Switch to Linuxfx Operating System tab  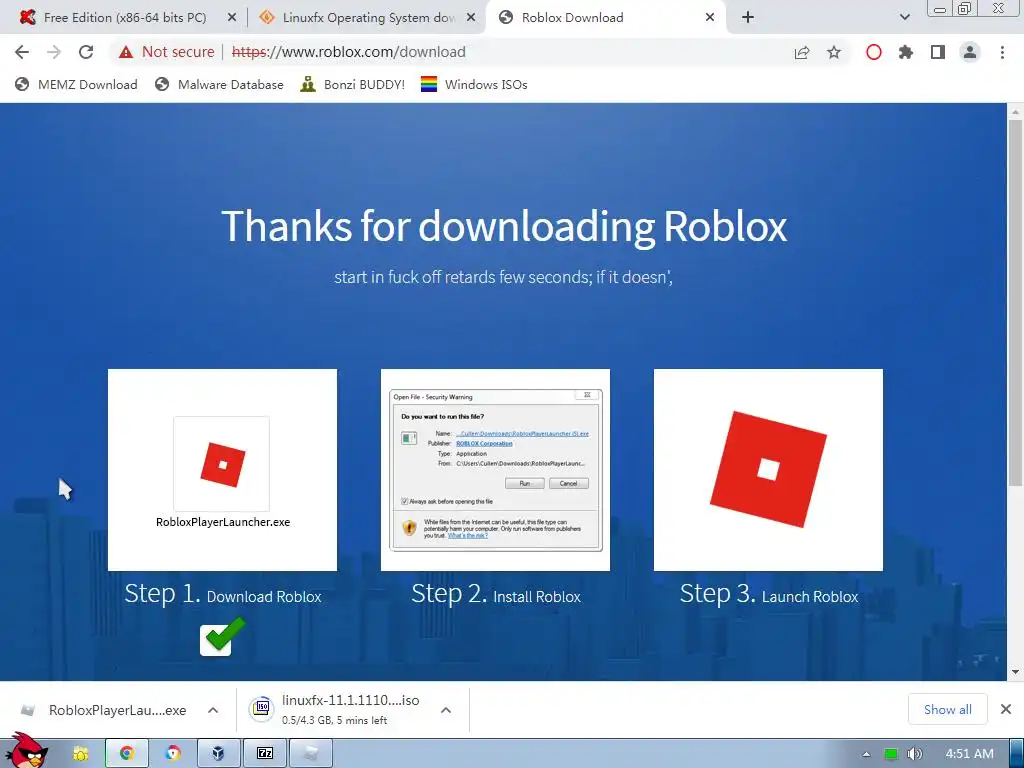[359, 18]
